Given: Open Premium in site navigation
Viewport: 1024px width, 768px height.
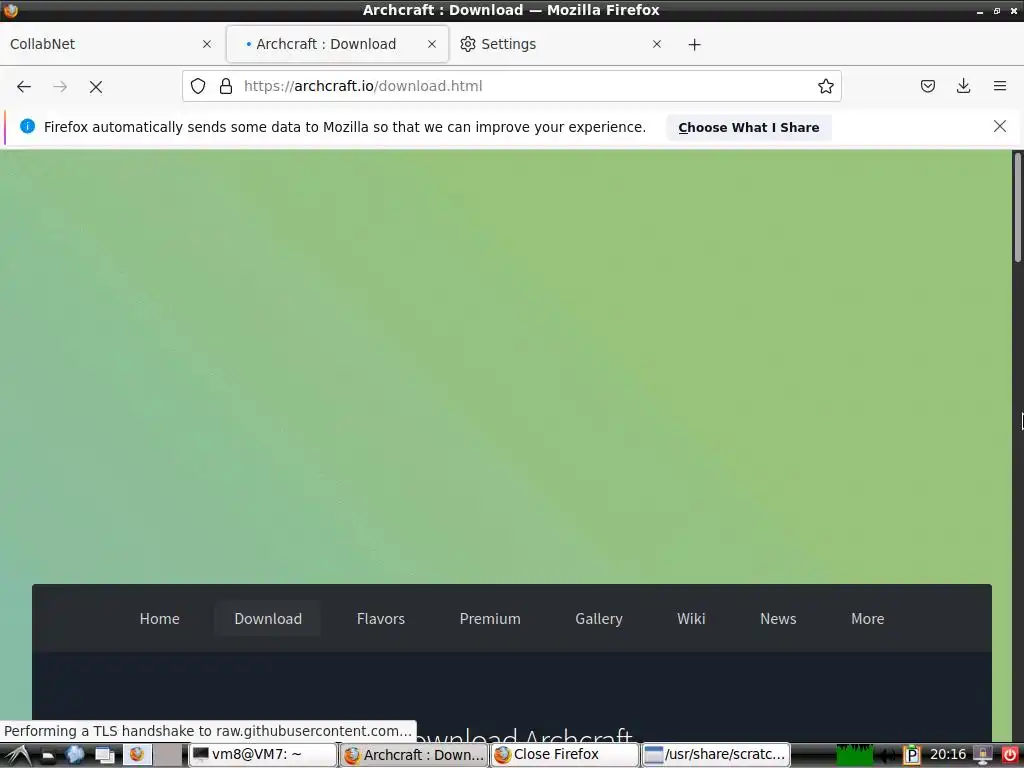Looking at the screenshot, I should 490,618.
